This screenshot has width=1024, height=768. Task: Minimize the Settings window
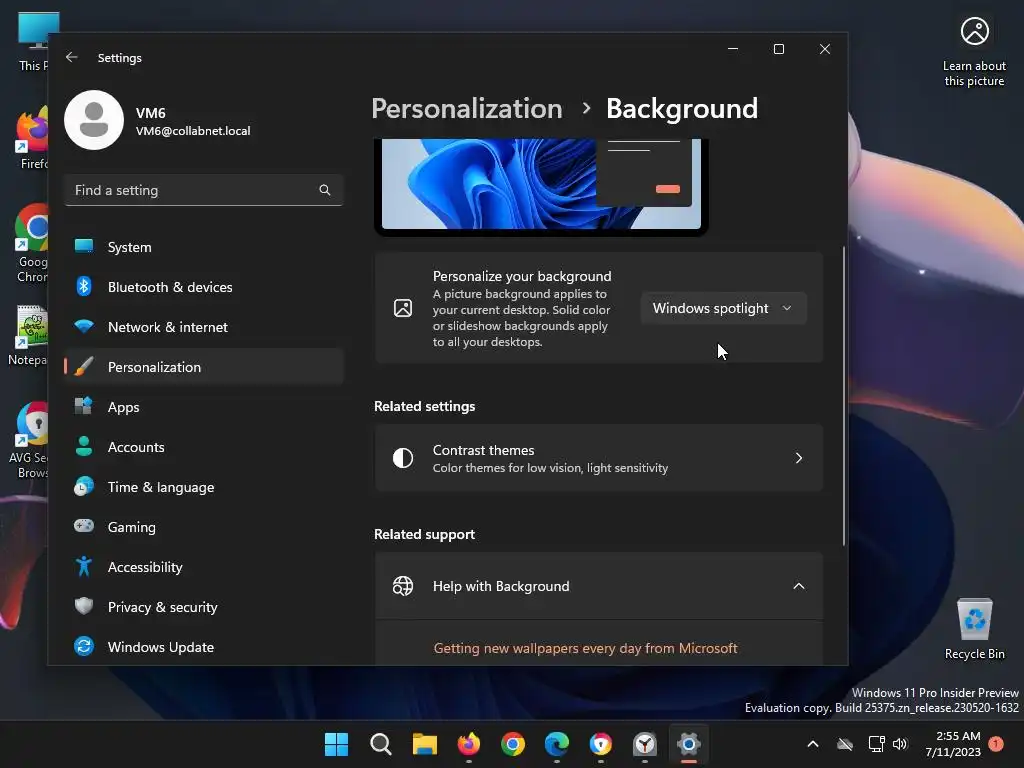click(x=733, y=49)
